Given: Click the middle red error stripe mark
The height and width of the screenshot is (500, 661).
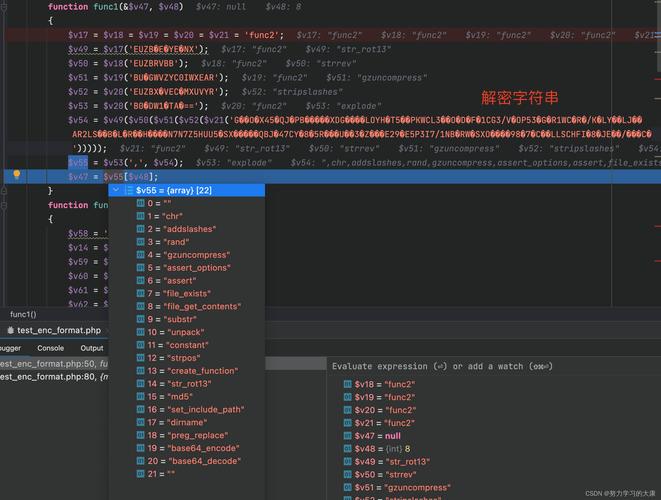Looking at the screenshot, I should (658, 227).
